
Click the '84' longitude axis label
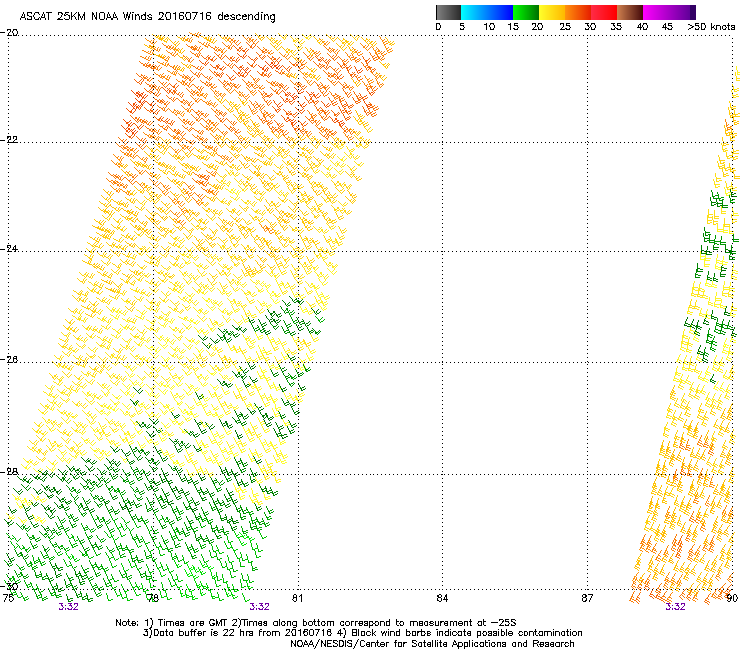coord(442,598)
